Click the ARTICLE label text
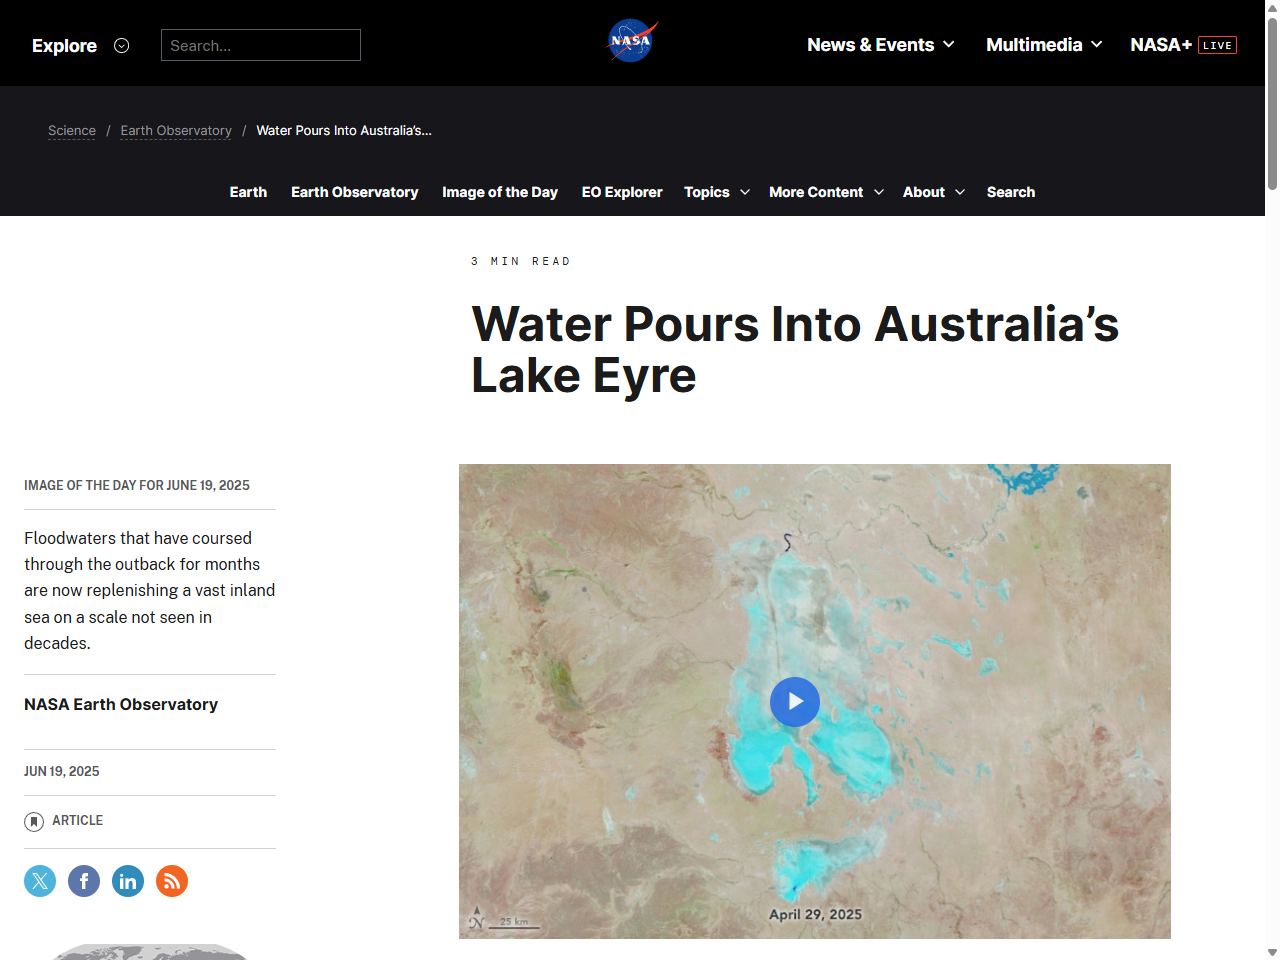 [77, 820]
